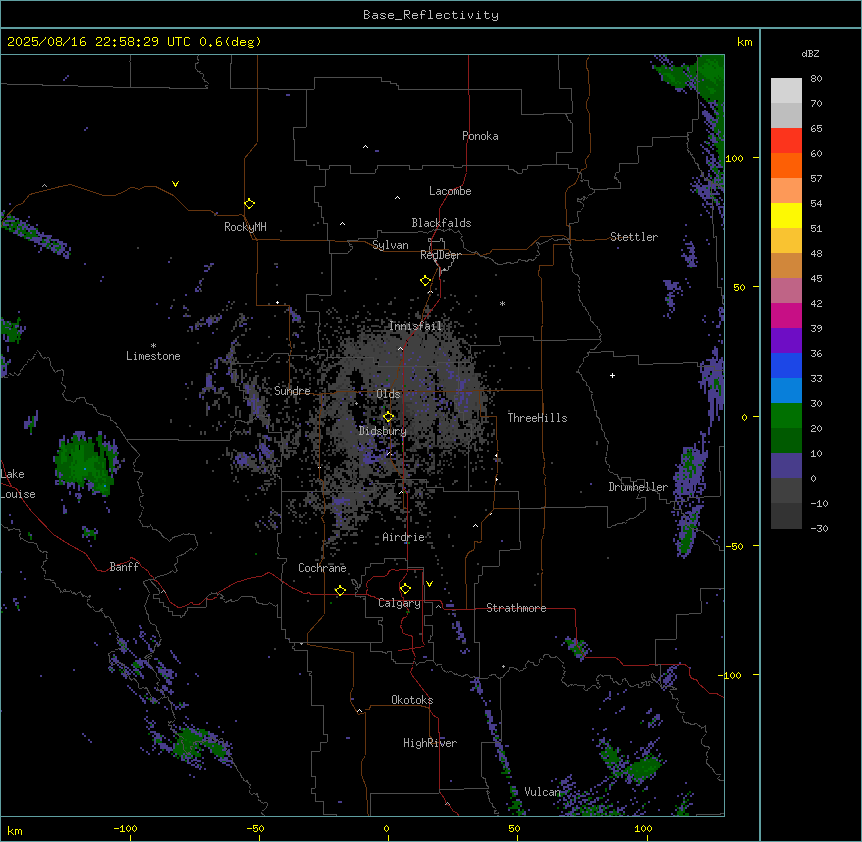862x842 pixels.
Task: Click the Innisfail town label
Action: pyautogui.click(x=415, y=326)
